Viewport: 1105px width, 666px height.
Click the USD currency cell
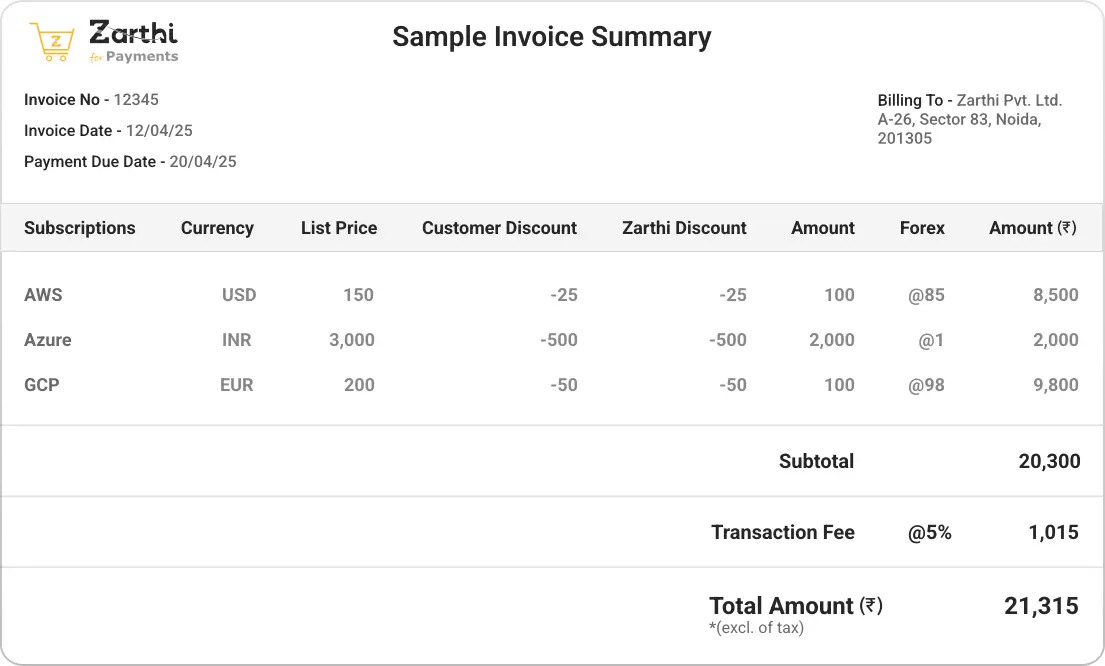pyautogui.click(x=239, y=295)
